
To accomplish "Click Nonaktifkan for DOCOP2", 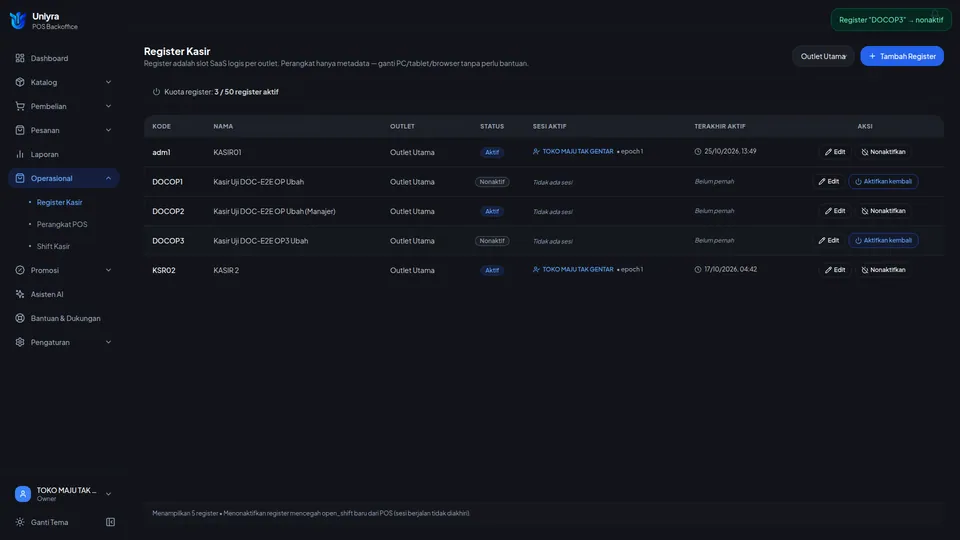I will tap(883, 211).
